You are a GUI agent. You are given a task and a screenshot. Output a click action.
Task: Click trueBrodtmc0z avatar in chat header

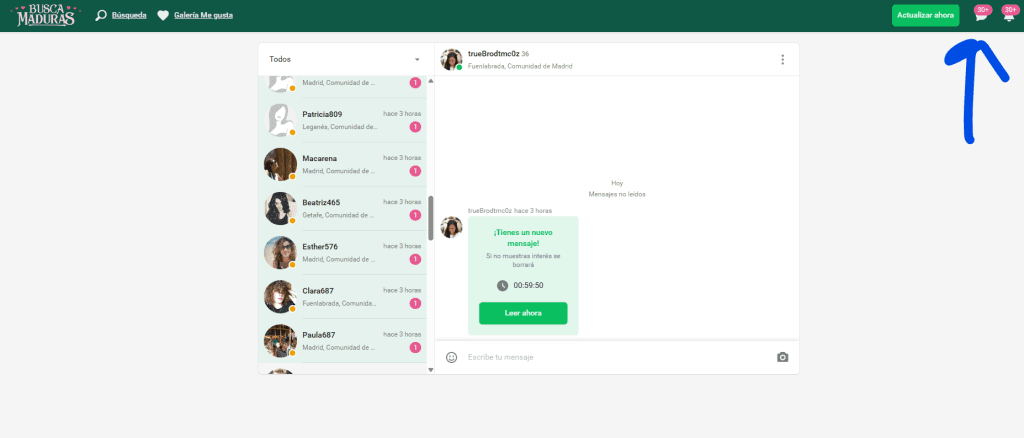(x=451, y=59)
